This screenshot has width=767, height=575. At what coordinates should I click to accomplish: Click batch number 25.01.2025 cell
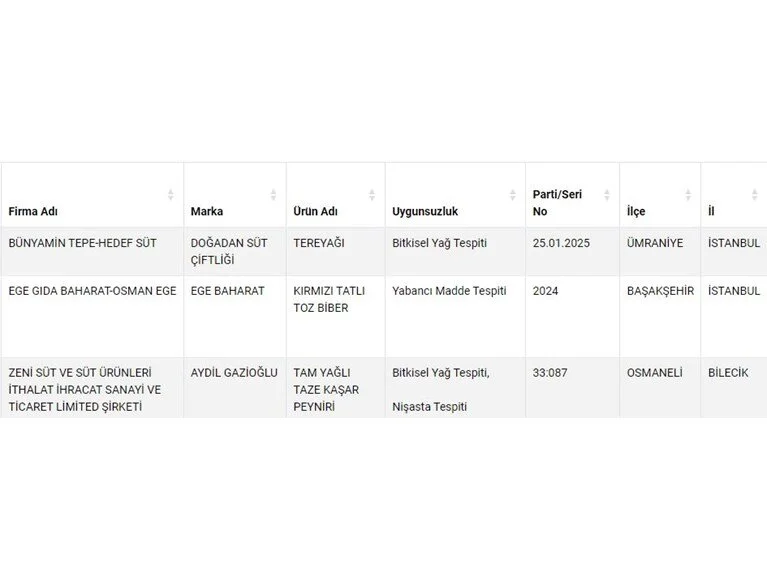point(564,243)
